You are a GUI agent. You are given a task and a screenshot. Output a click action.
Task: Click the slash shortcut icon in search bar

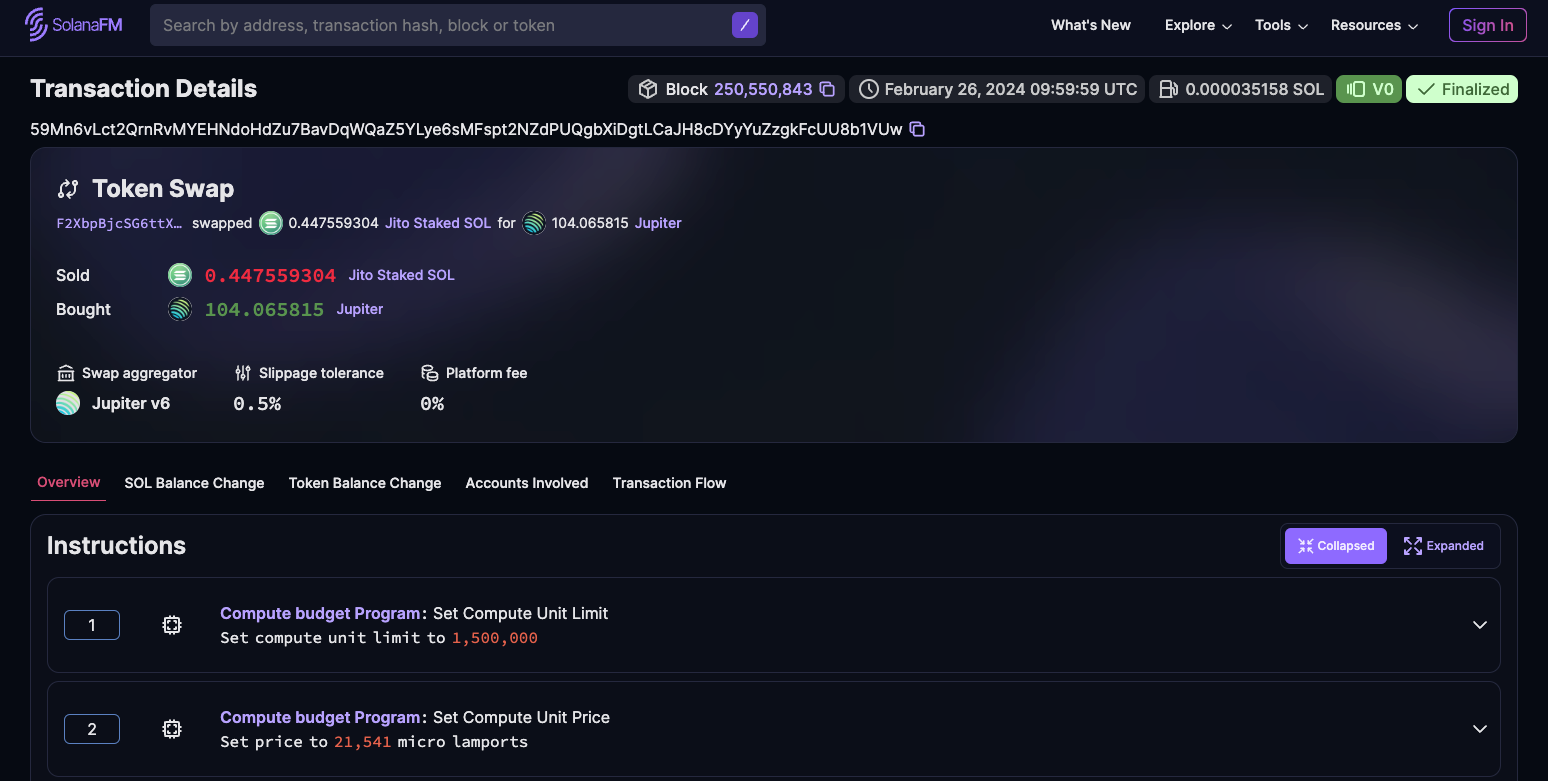[x=744, y=25]
